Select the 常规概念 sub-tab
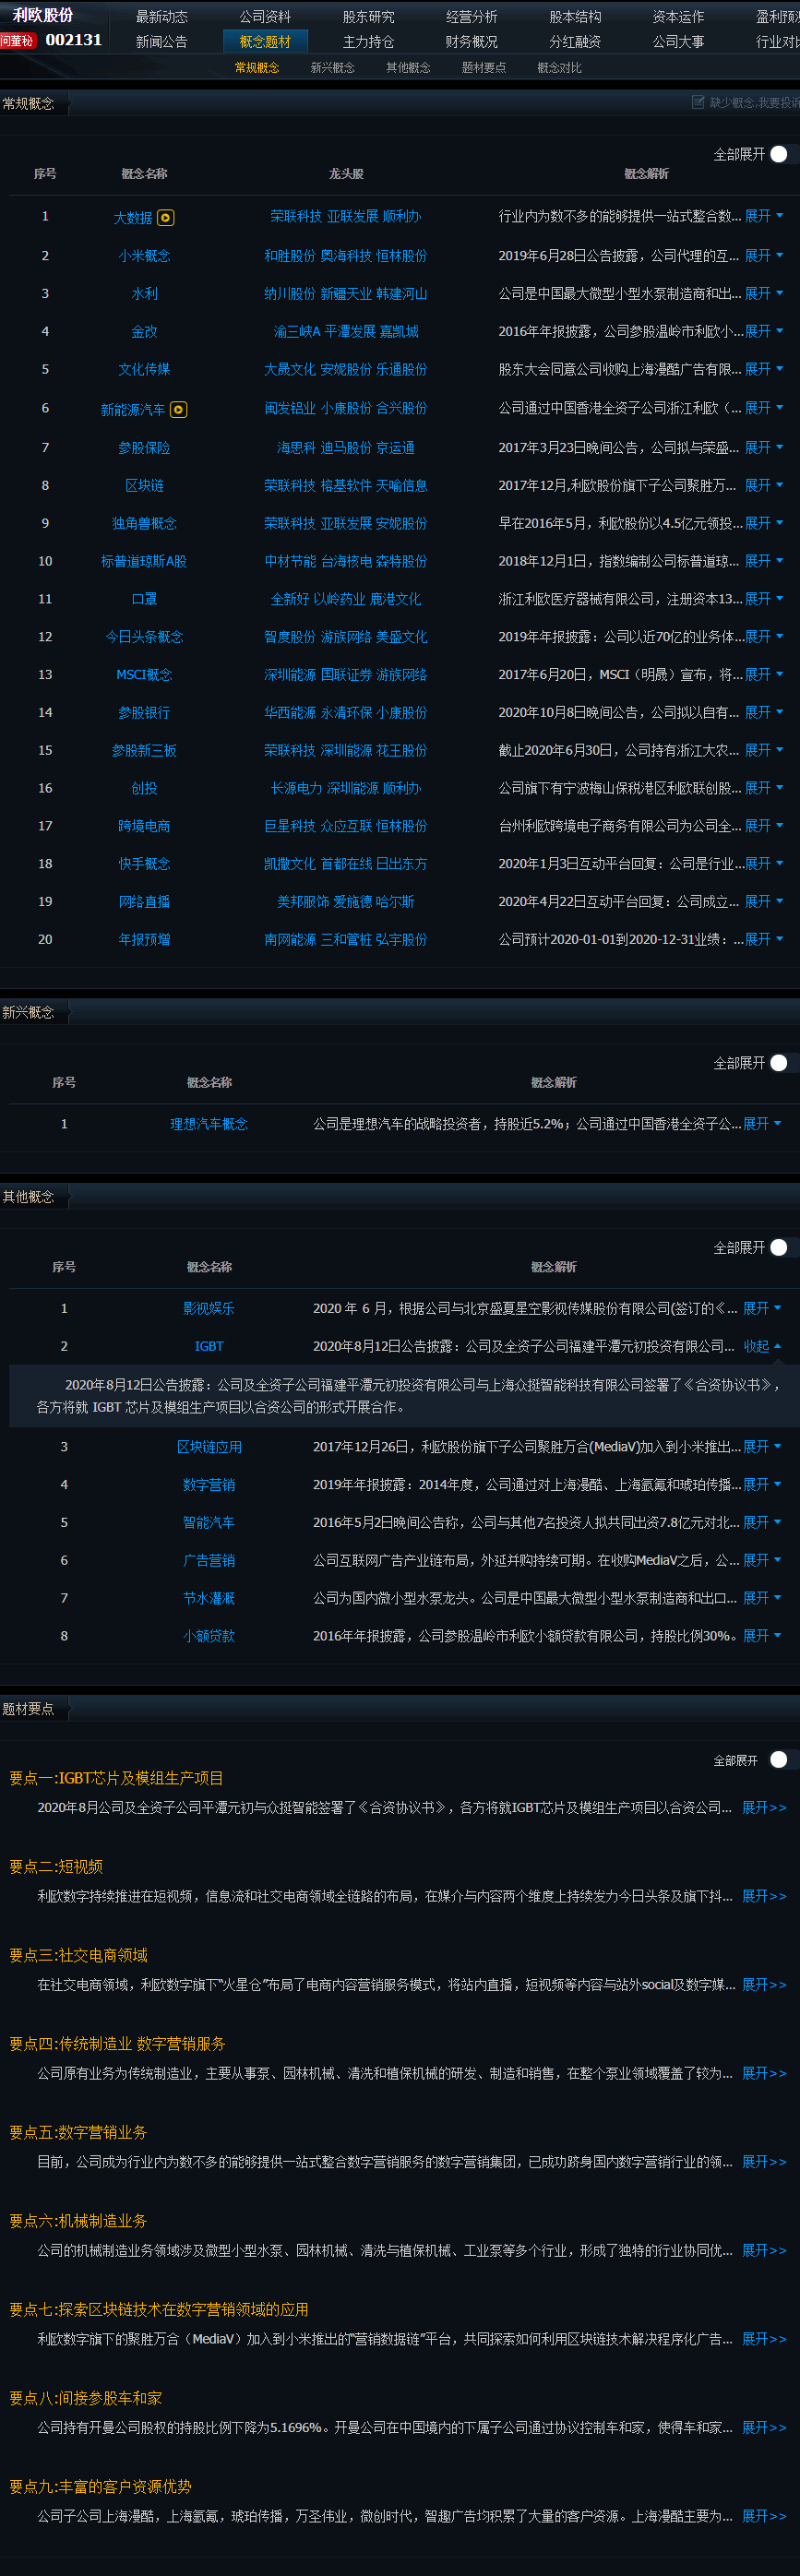Image resolution: width=800 pixels, height=2576 pixels. 257,68
